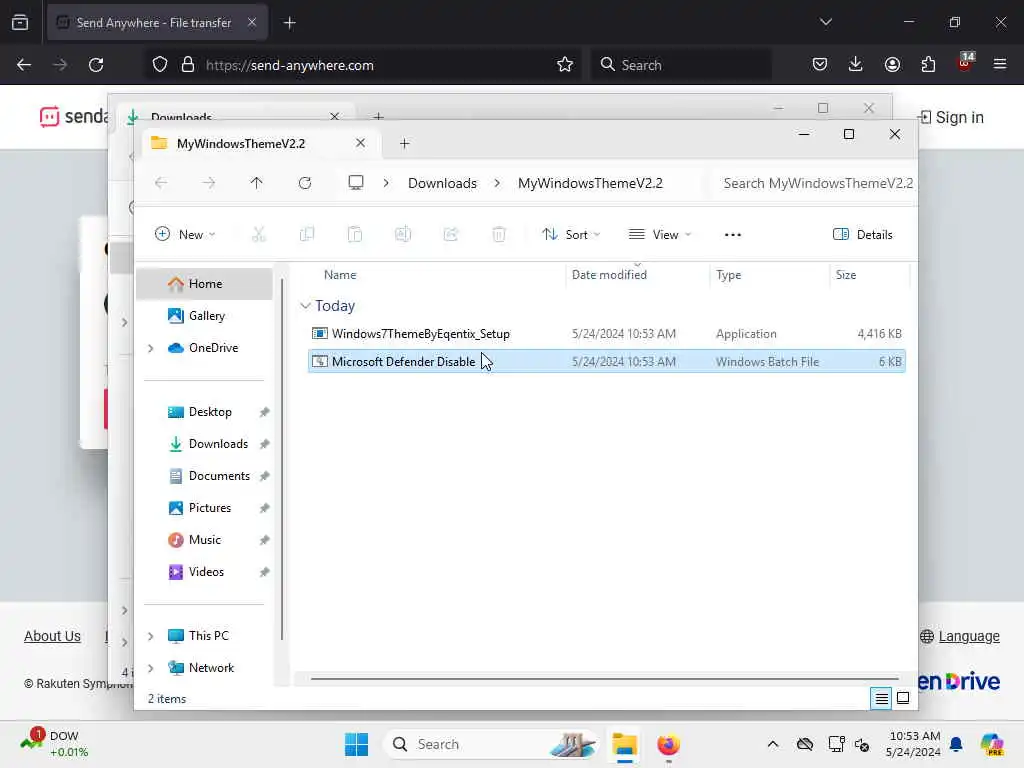Viewport: 1024px width, 768px height.
Task: Click uBlock extension icon with badge 14
Action: click(x=965, y=62)
